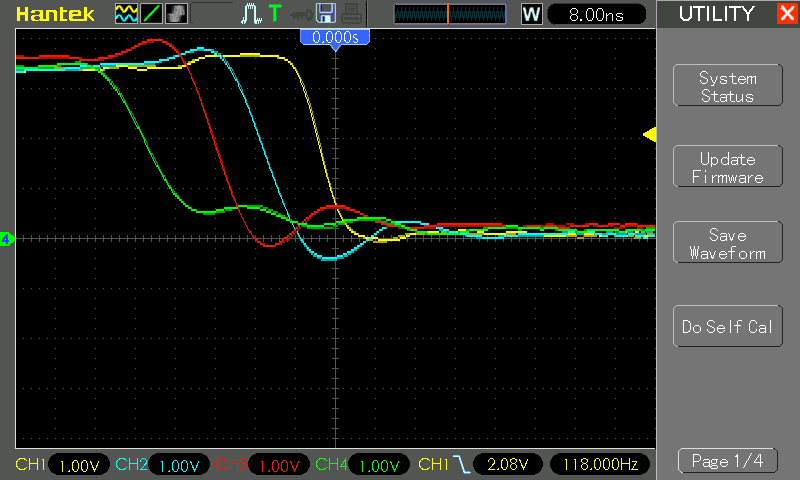This screenshot has width=800, height=480.
Task: Choose the Save Waveform button
Action: point(728,243)
